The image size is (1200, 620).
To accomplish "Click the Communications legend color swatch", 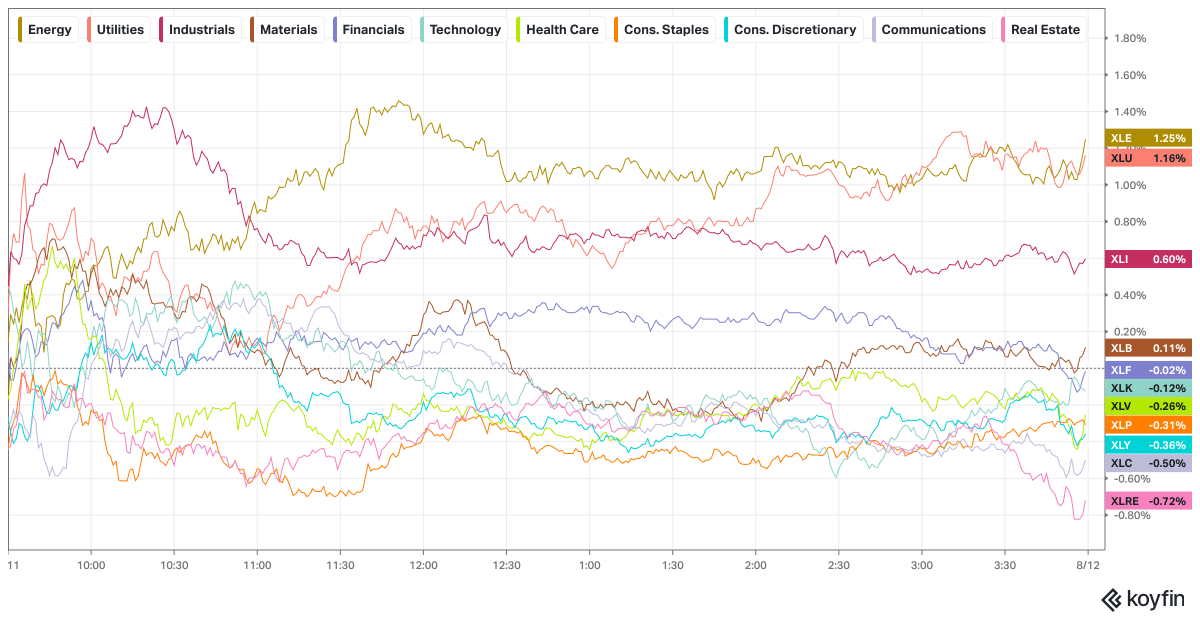I will tap(878, 29).
